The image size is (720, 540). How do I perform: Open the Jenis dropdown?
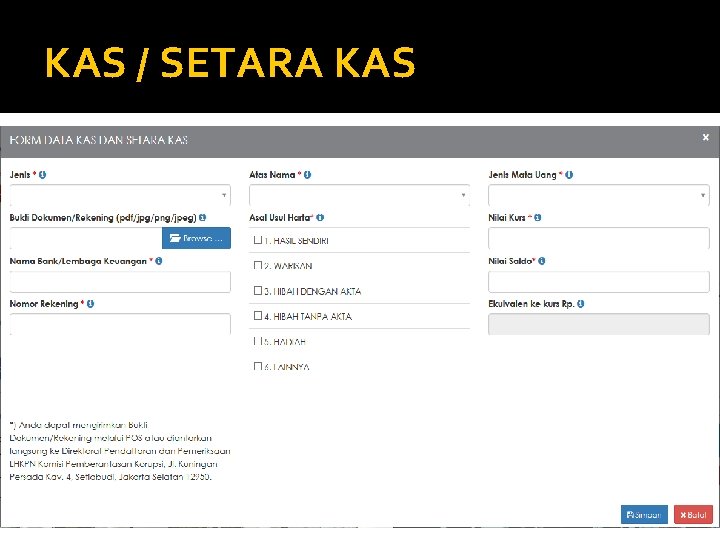pos(120,196)
